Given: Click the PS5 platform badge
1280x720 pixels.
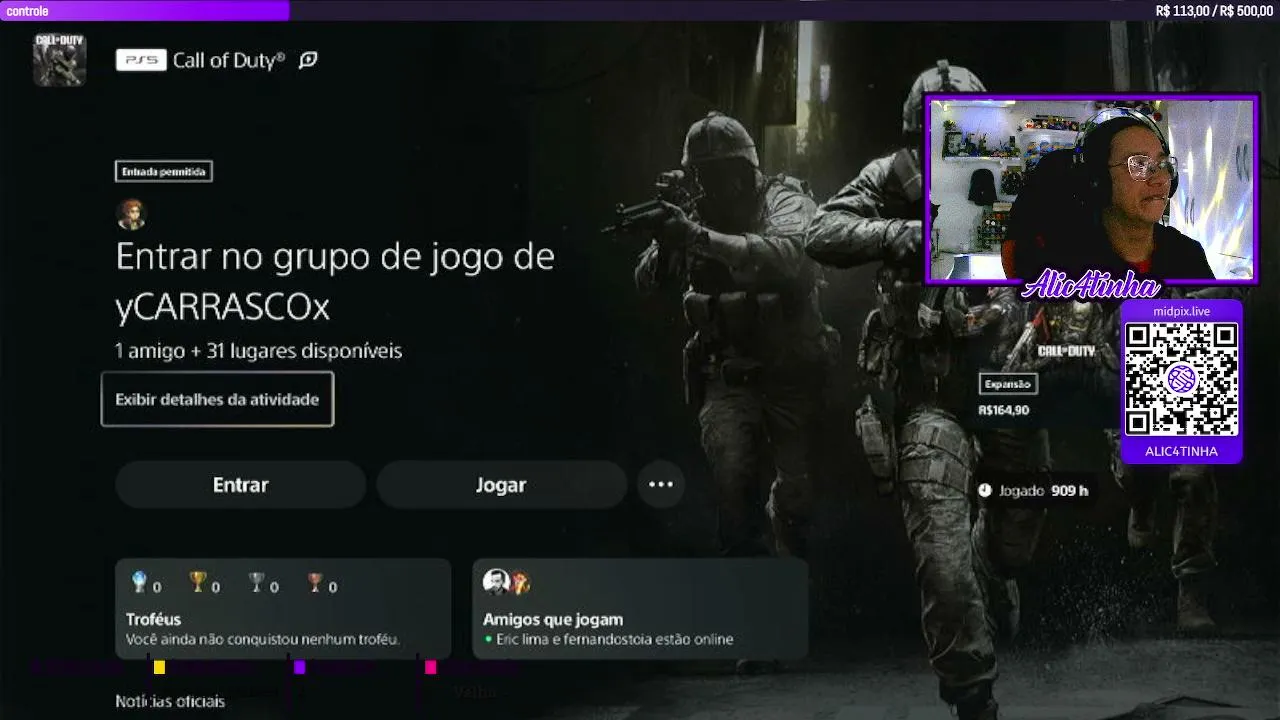Looking at the screenshot, I should click(141, 60).
